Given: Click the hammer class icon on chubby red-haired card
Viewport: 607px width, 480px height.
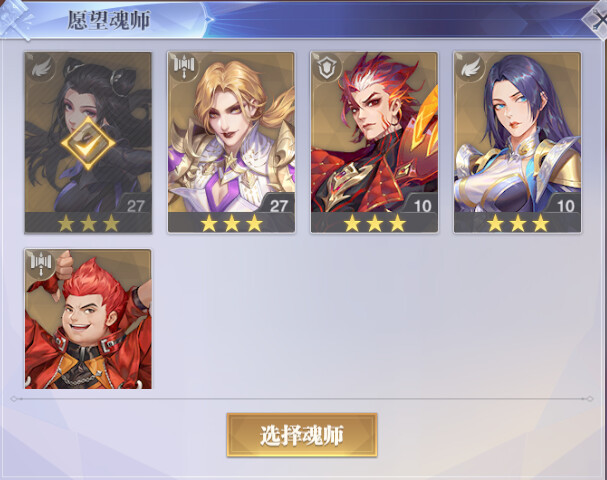Looking at the screenshot, I should click(x=41, y=264).
